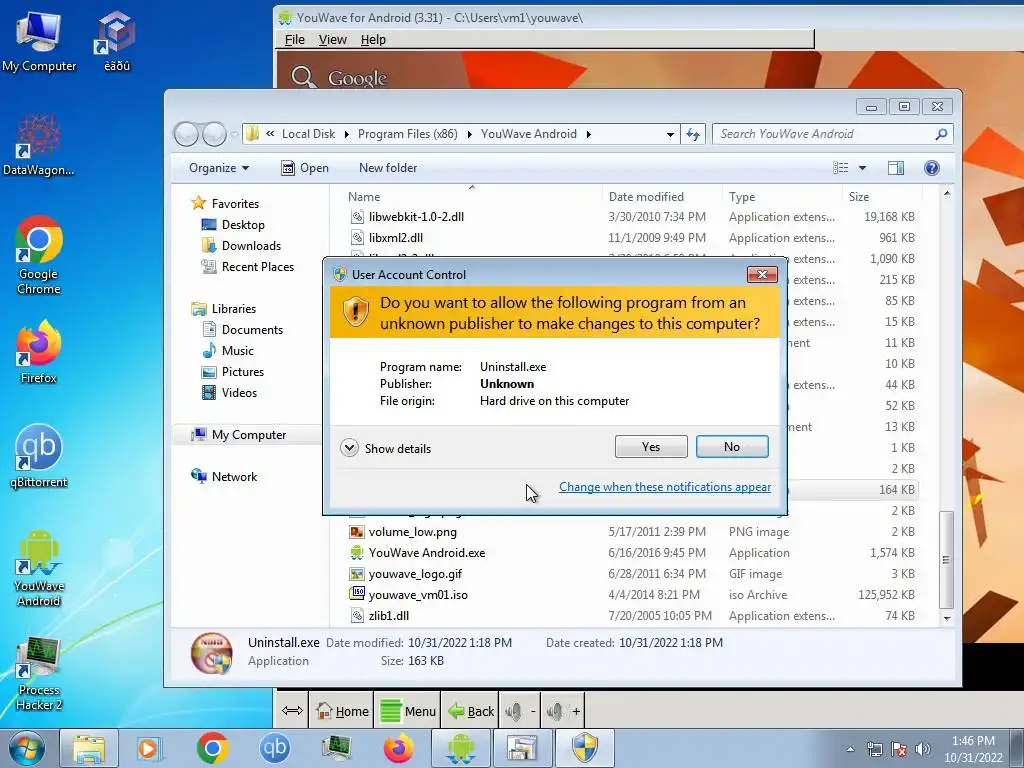Click YouWave rotate screen arrows icon

292,711
